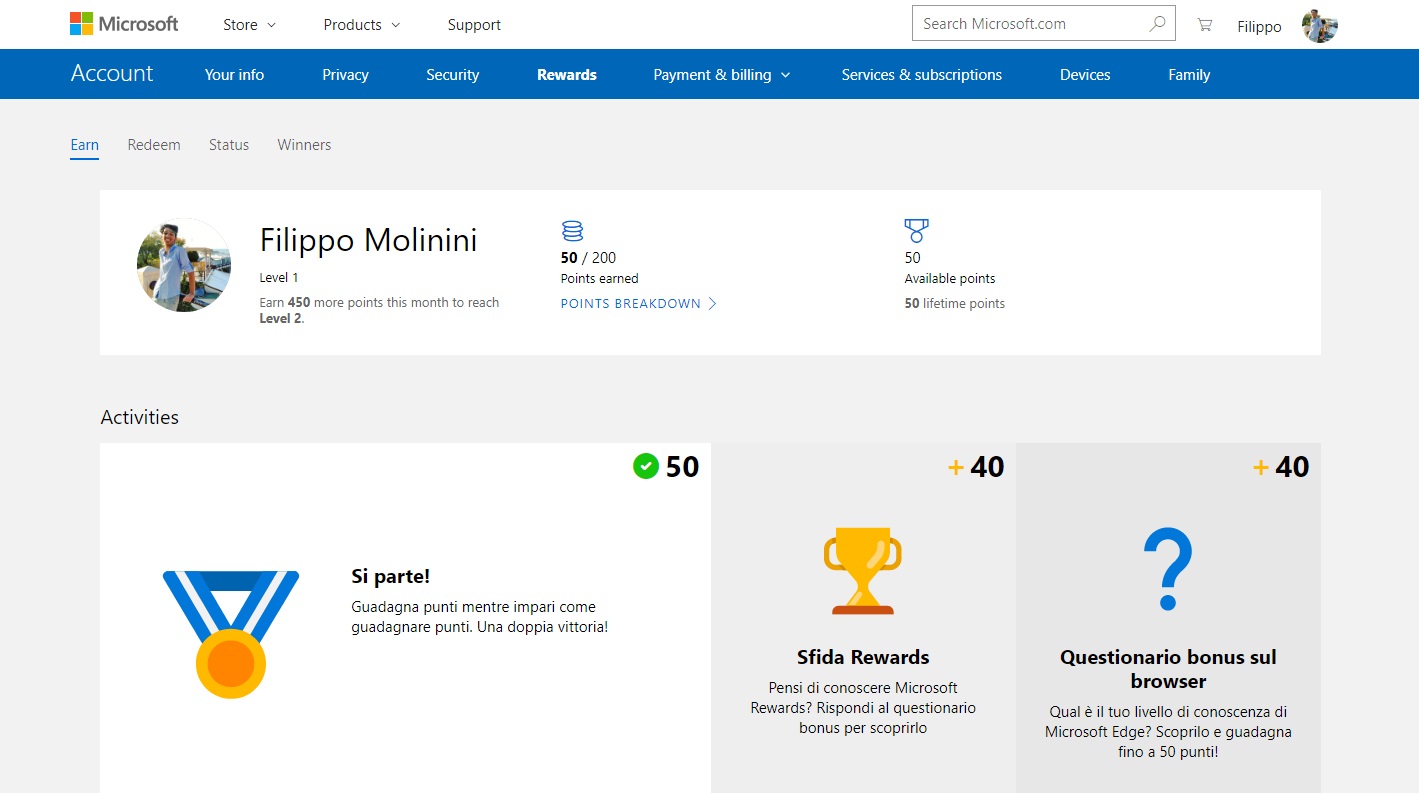Open the Support menu item
This screenshot has height=793, width=1419.
click(474, 25)
